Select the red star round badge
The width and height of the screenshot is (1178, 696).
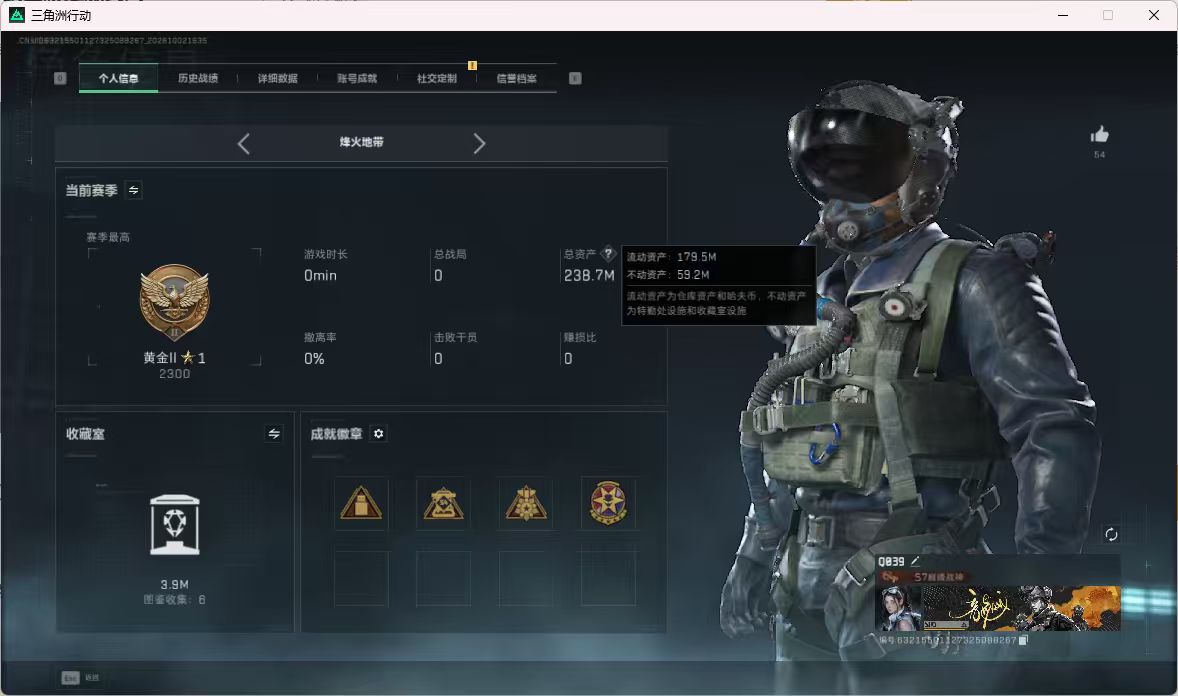608,503
